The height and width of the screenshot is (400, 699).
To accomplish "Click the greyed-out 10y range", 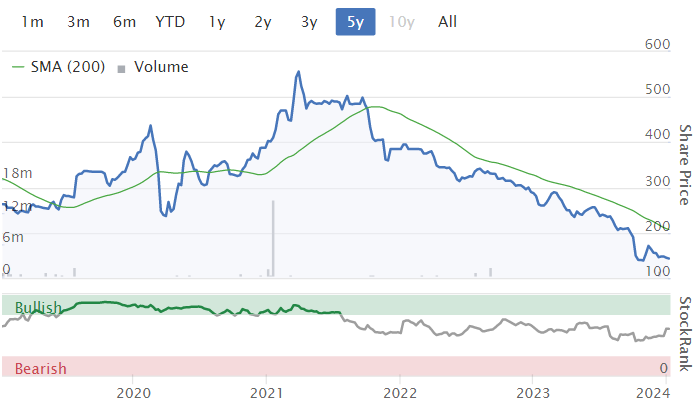I will (x=402, y=22).
